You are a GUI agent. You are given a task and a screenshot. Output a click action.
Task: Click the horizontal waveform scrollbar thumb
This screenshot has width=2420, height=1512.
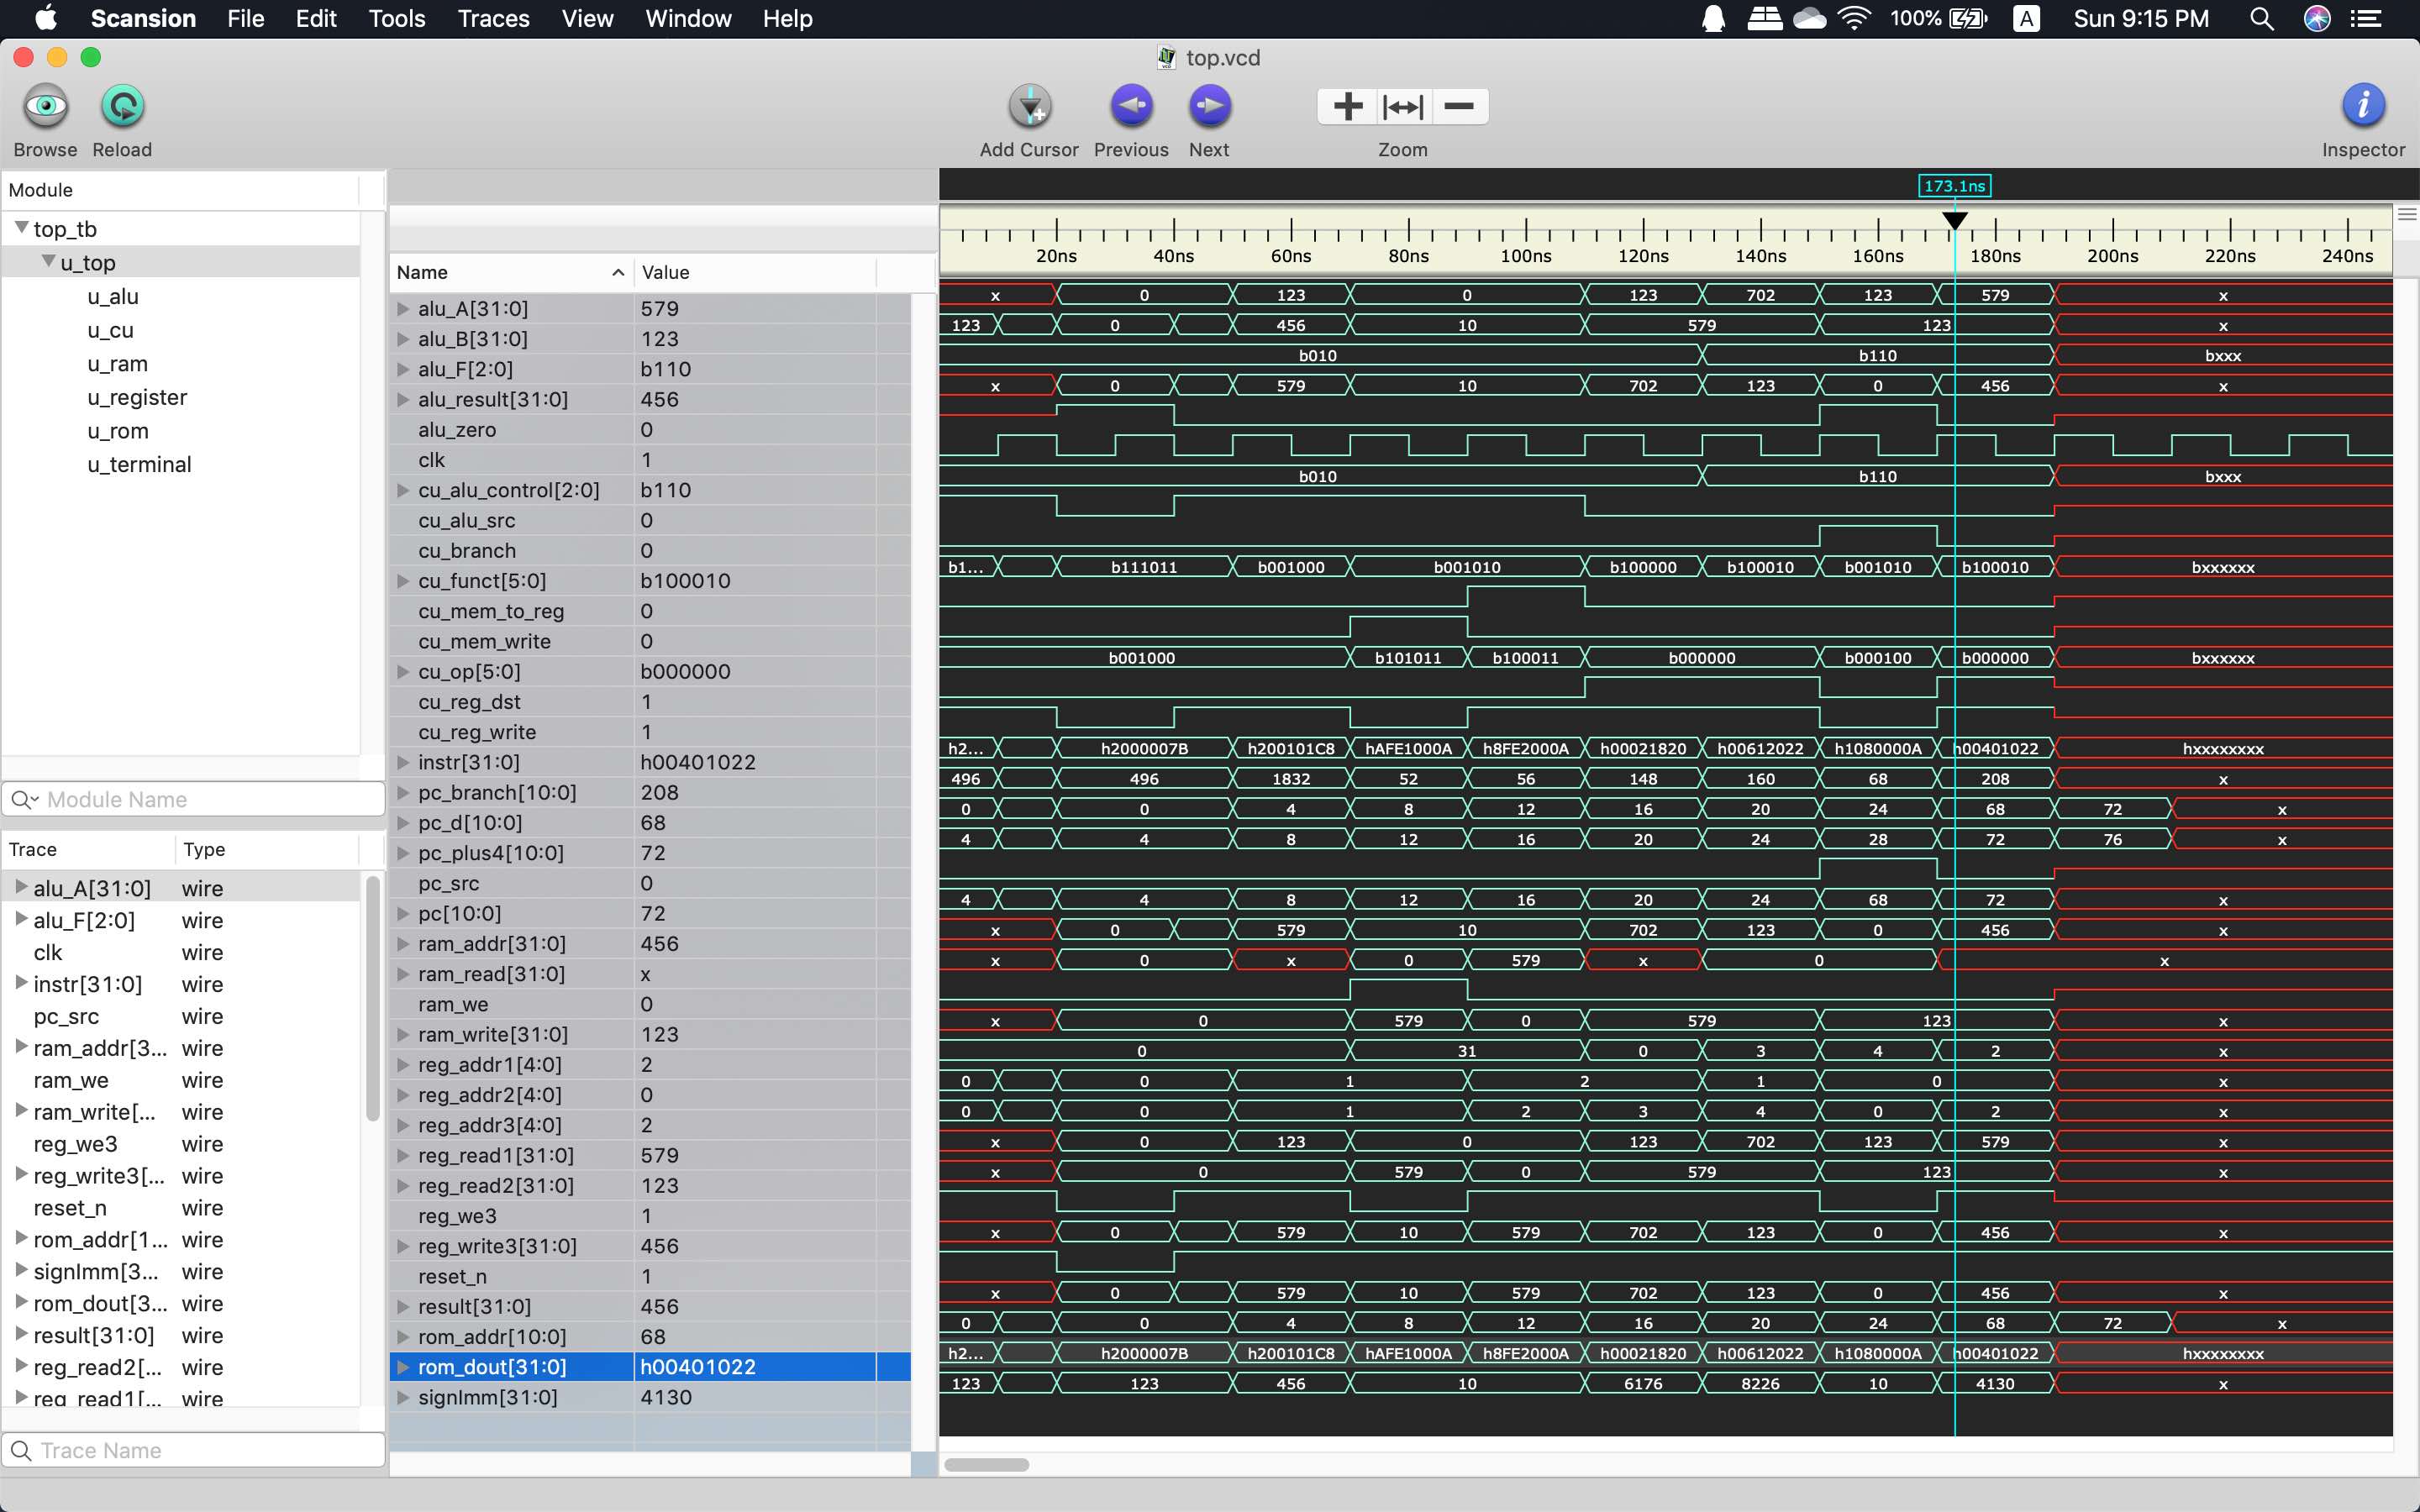986,1465
